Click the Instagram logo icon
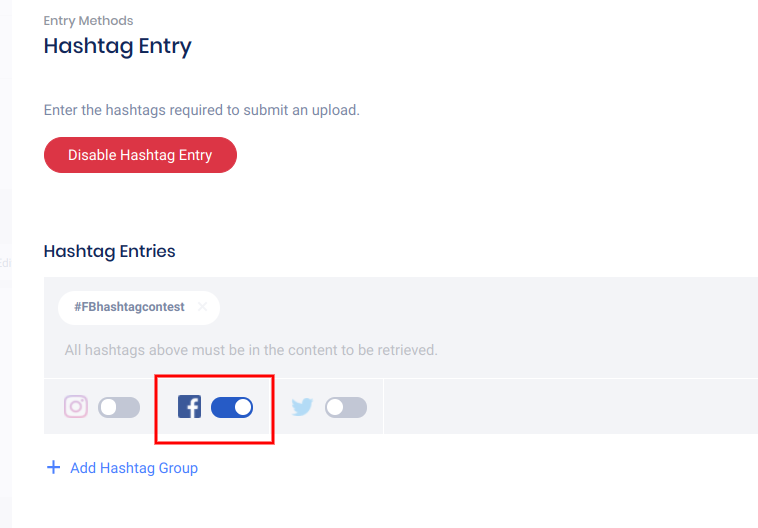Image resolution: width=758 pixels, height=528 pixels. pyautogui.click(x=76, y=407)
